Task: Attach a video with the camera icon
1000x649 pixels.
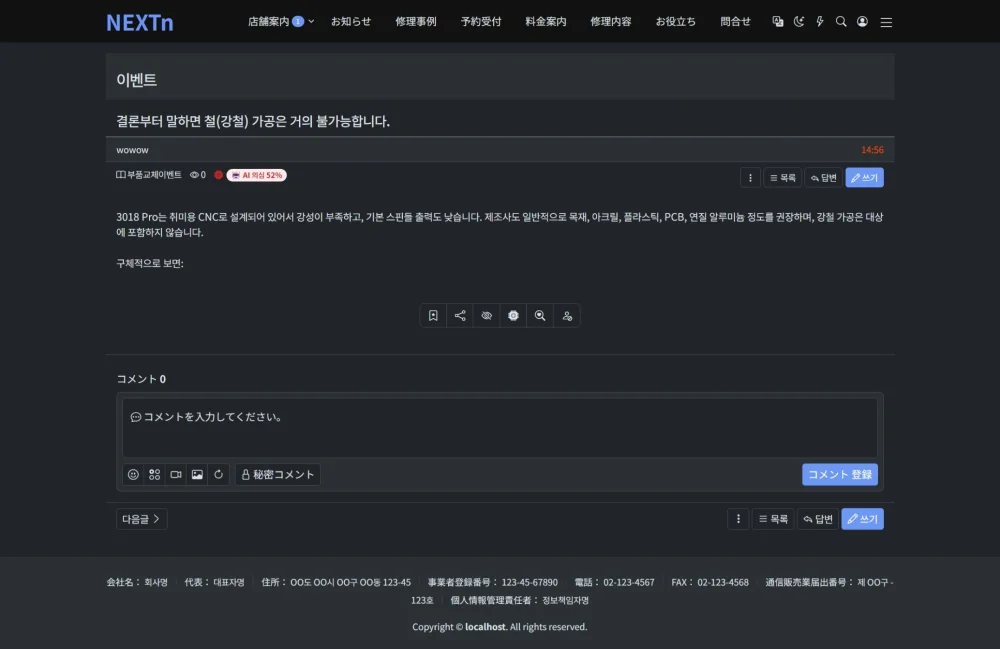Action: click(x=176, y=474)
